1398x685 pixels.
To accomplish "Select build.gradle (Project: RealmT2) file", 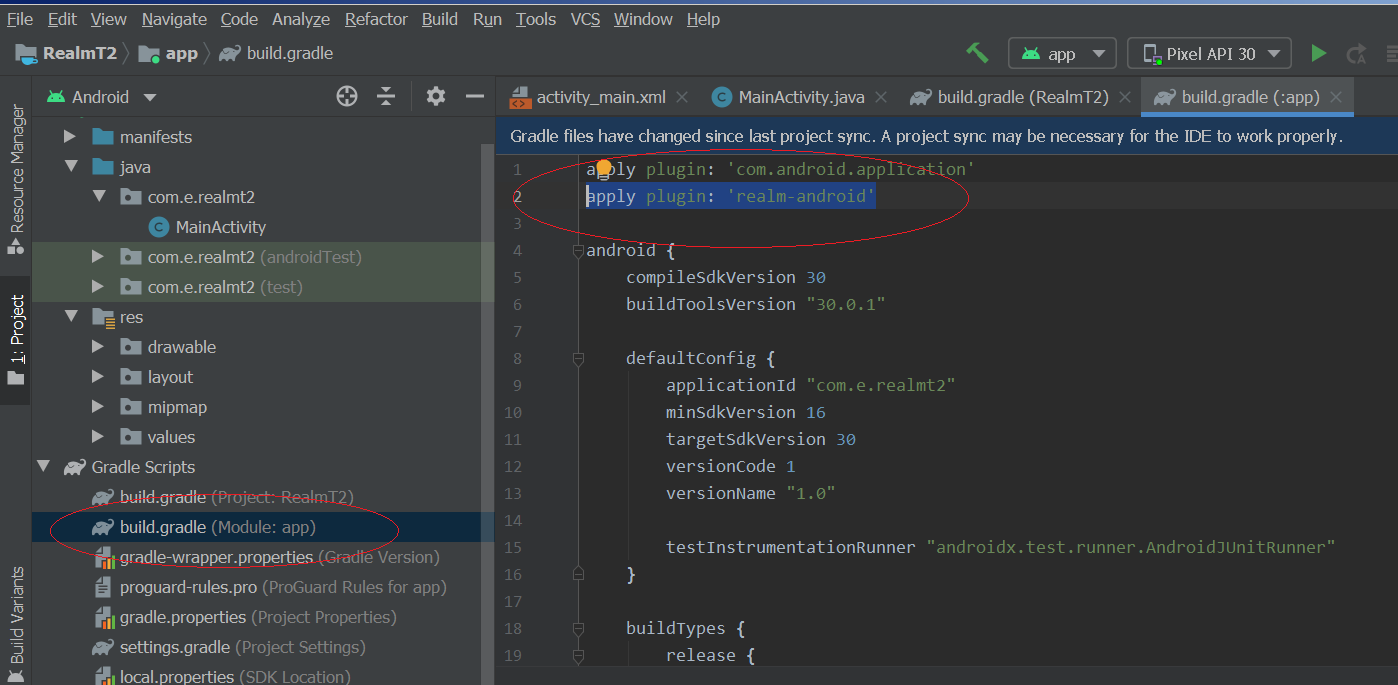I will tap(236, 497).
